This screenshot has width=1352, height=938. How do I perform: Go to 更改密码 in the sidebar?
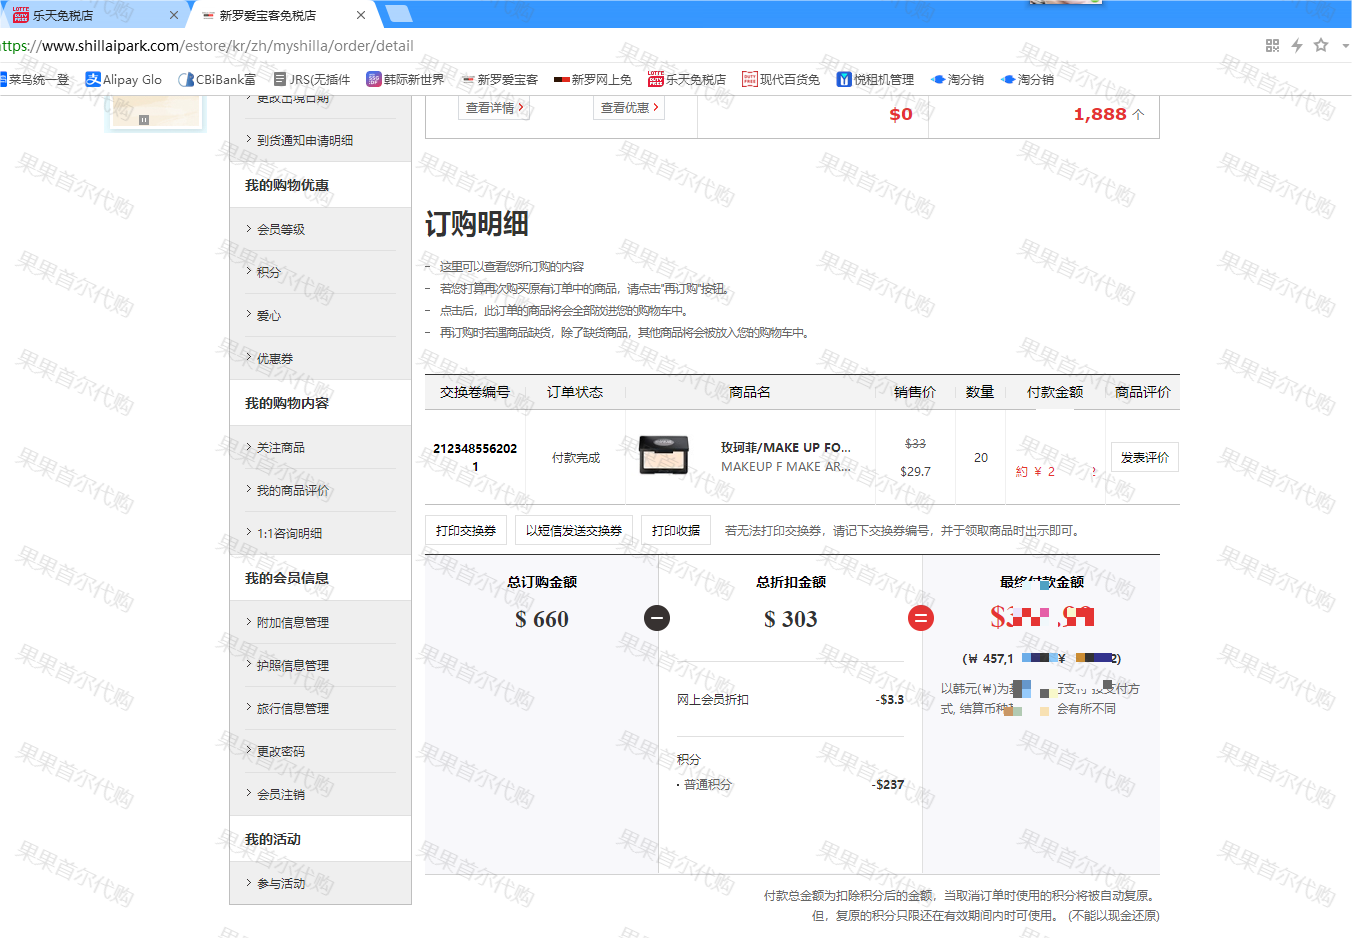[x=281, y=751]
